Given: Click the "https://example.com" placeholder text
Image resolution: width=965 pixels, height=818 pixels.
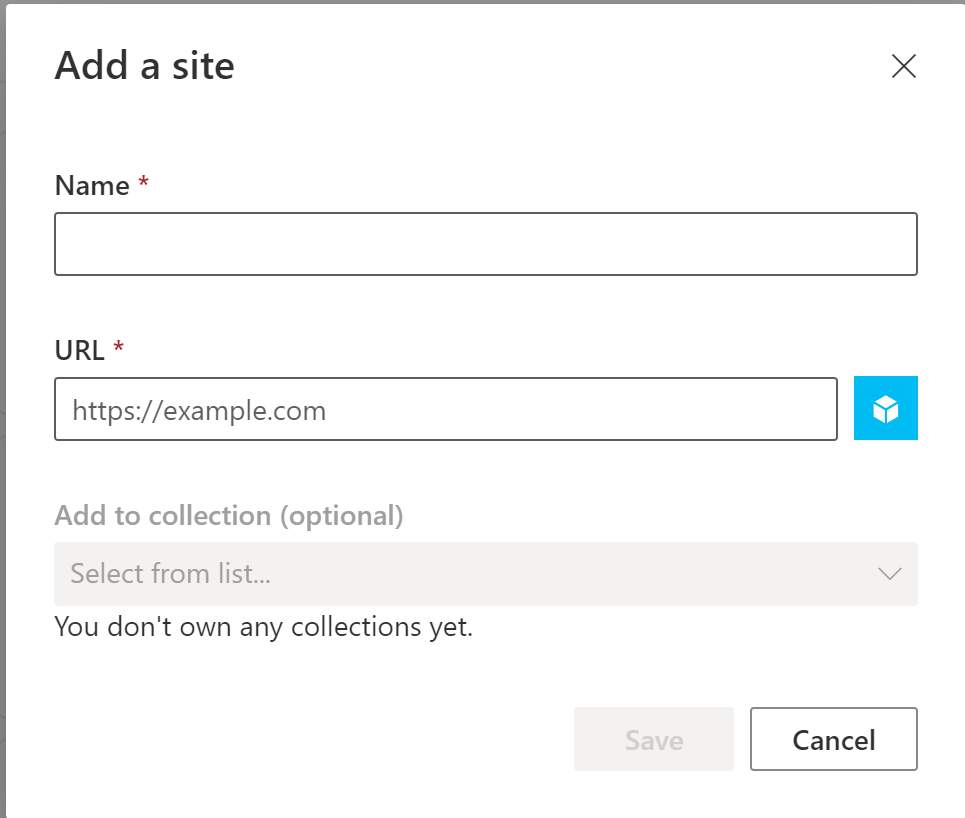Looking at the screenshot, I should coord(199,410).
